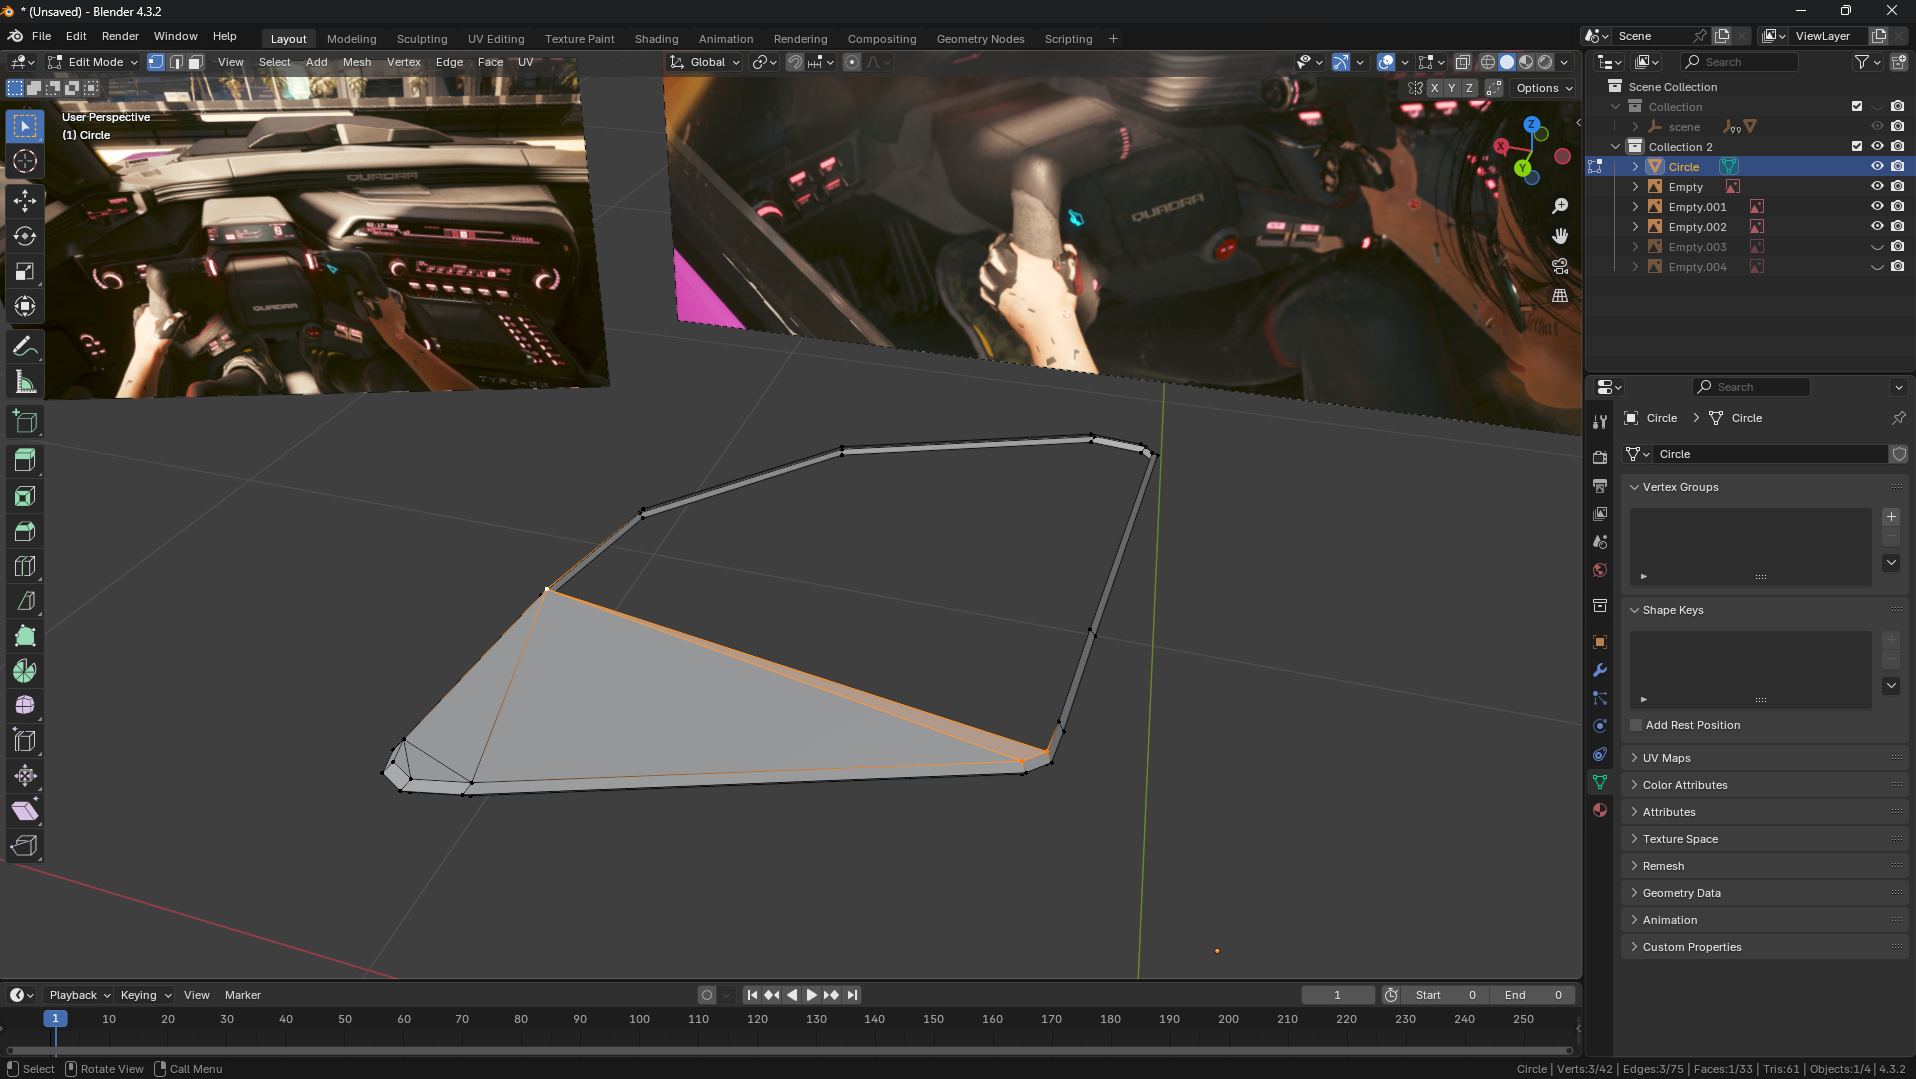The height and width of the screenshot is (1079, 1916).
Task: Click the current frame marker in timeline
Action: 55,1019
